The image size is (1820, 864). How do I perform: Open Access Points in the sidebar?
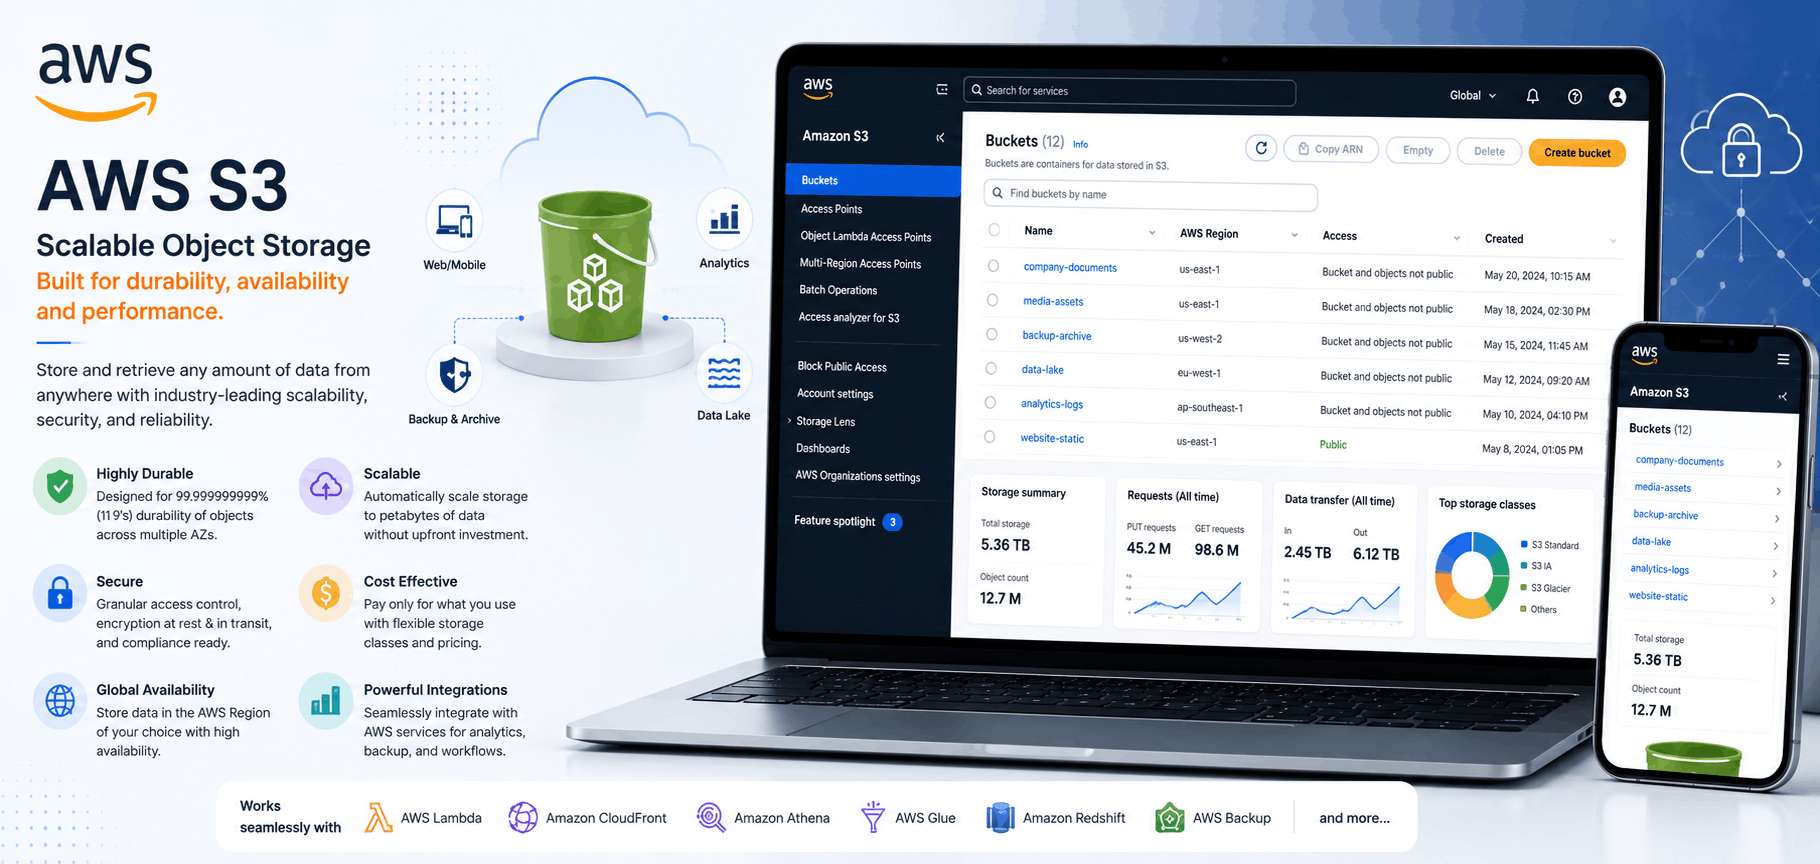click(x=831, y=209)
